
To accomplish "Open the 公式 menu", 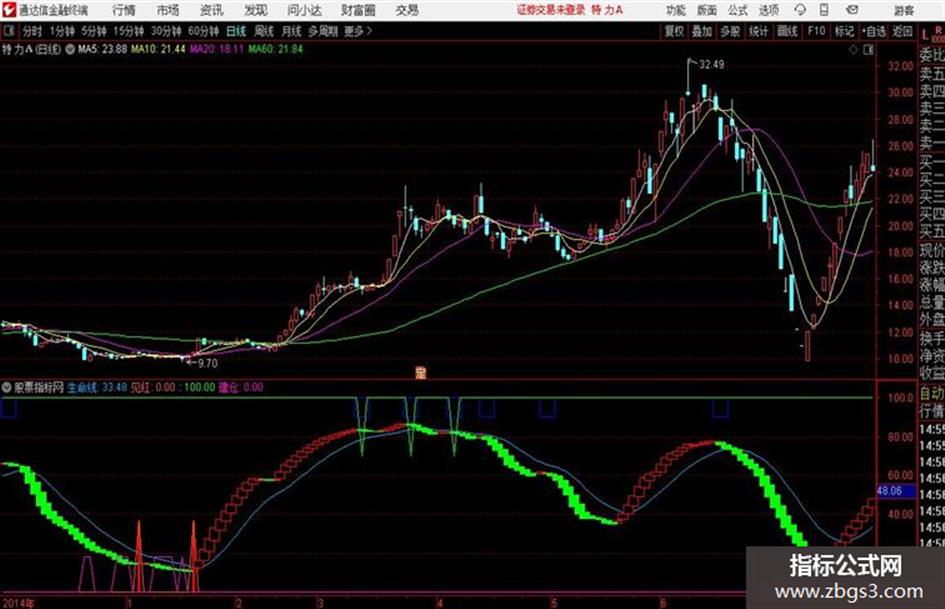I will click(x=738, y=10).
